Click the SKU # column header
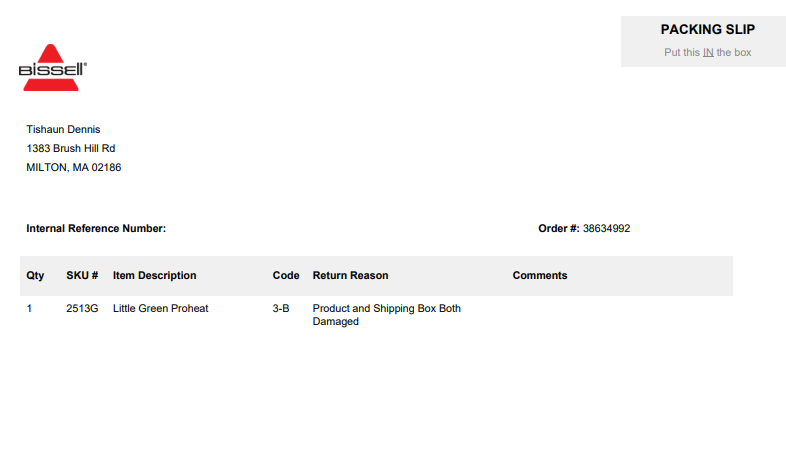The width and height of the screenshot is (786, 466). coord(82,276)
